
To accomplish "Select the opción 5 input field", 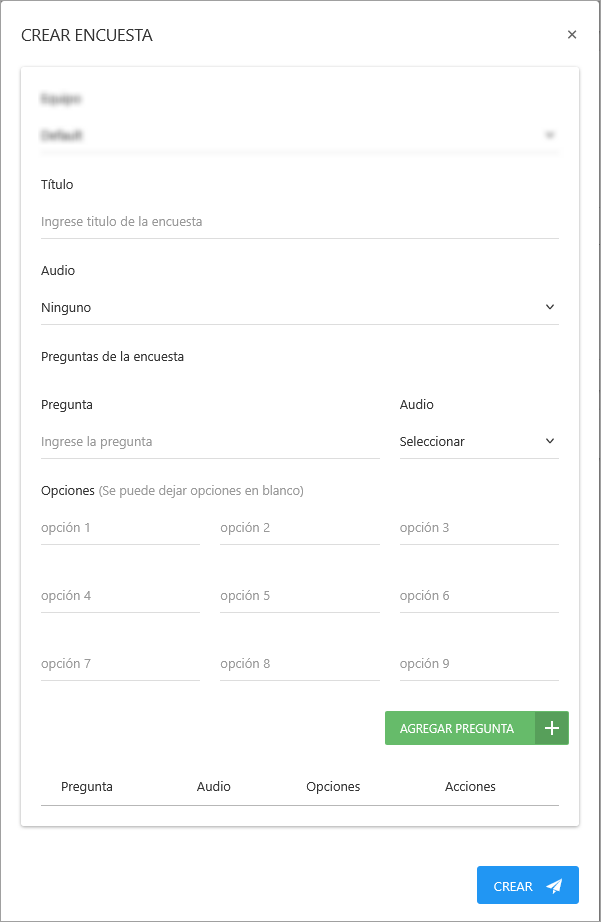I will [300, 595].
